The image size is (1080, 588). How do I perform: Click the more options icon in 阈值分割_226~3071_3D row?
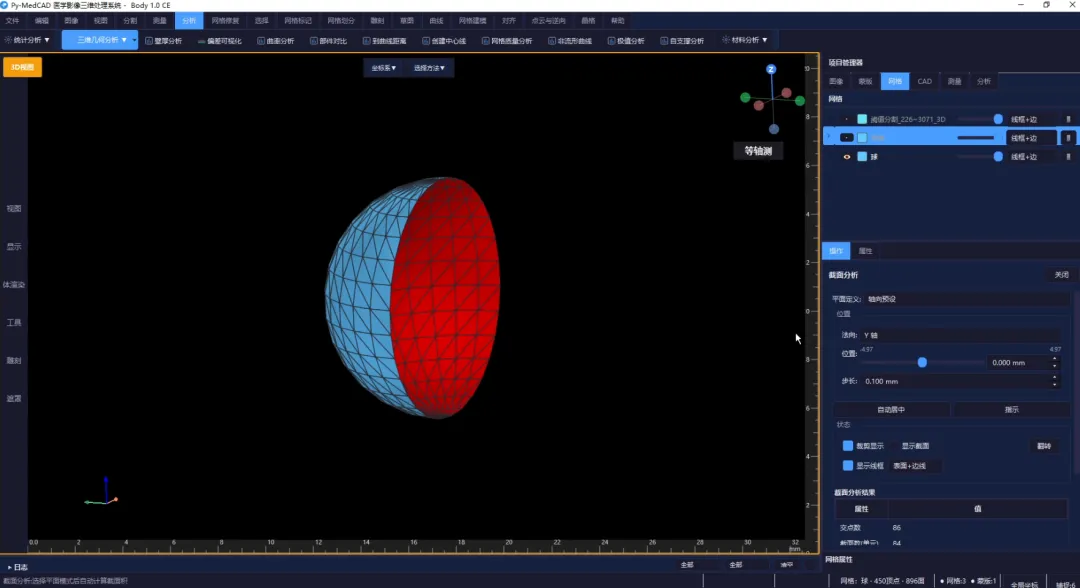(1068, 119)
